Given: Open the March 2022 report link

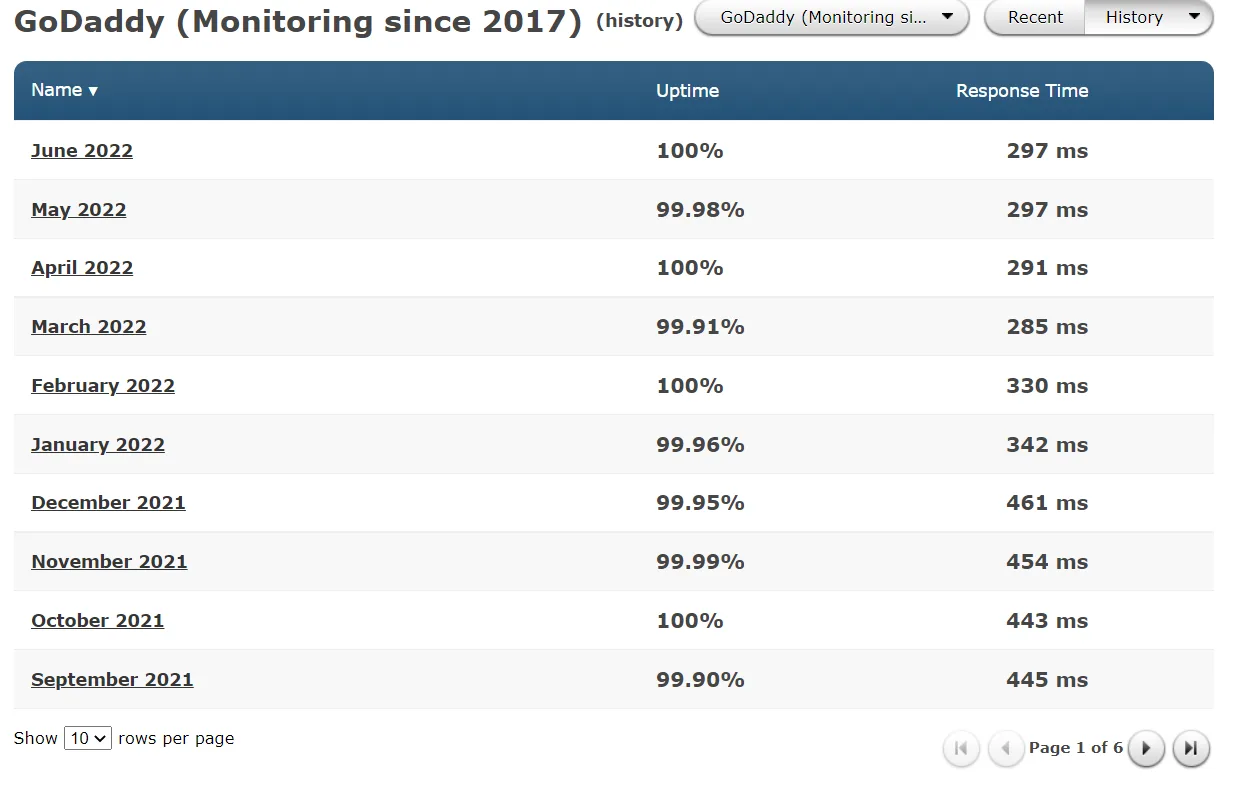Looking at the screenshot, I should pyautogui.click(x=89, y=327).
